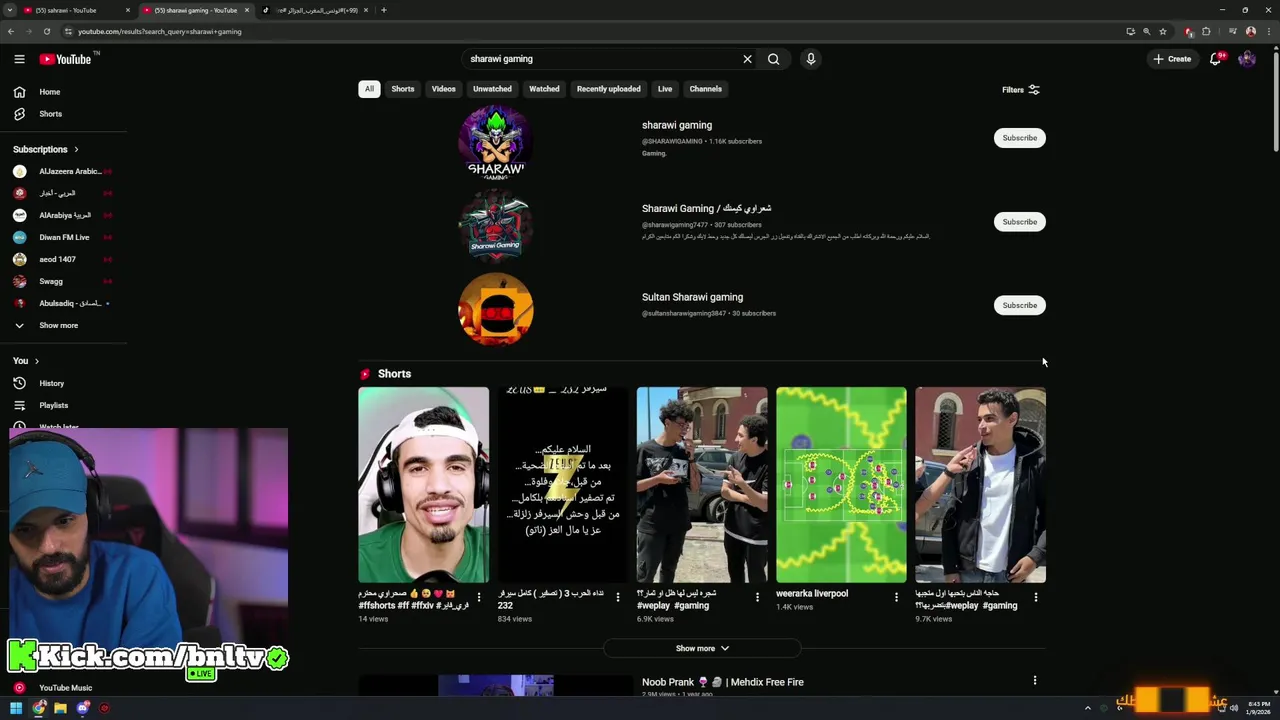
Task: Open new browser tab with plus icon
Action: [x=384, y=10]
